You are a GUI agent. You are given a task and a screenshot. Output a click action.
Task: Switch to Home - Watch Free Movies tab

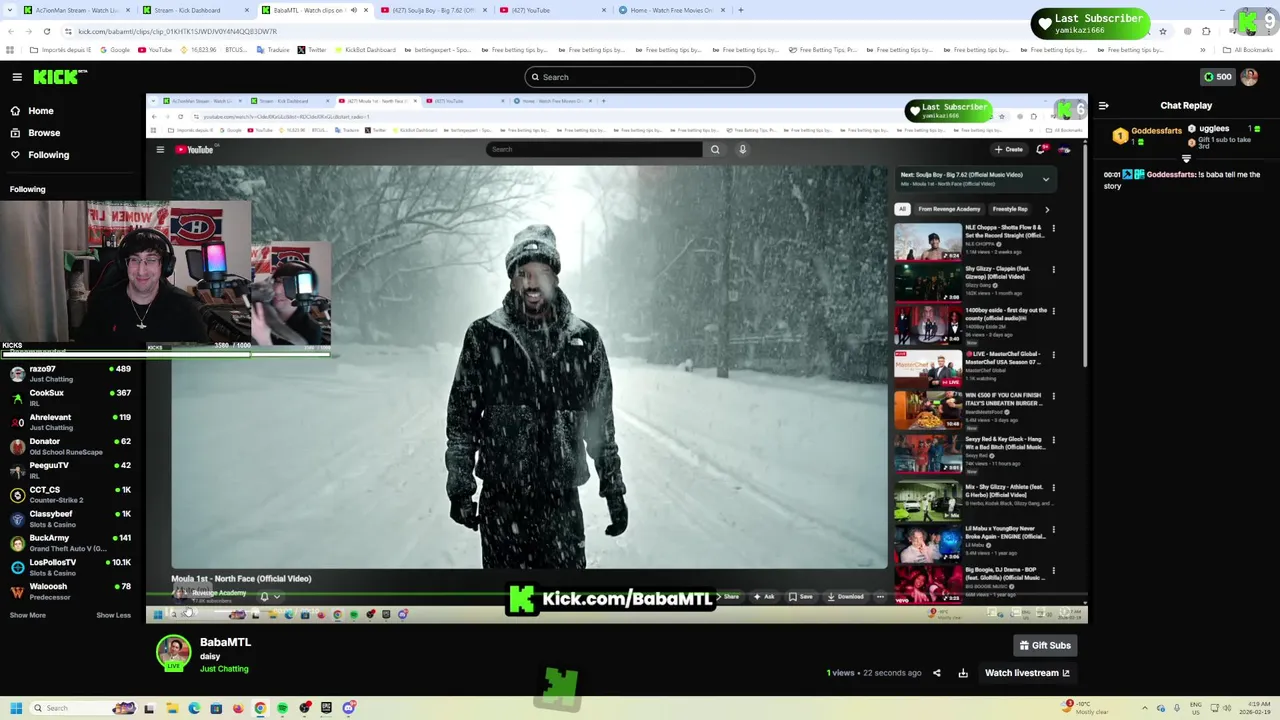click(x=672, y=10)
